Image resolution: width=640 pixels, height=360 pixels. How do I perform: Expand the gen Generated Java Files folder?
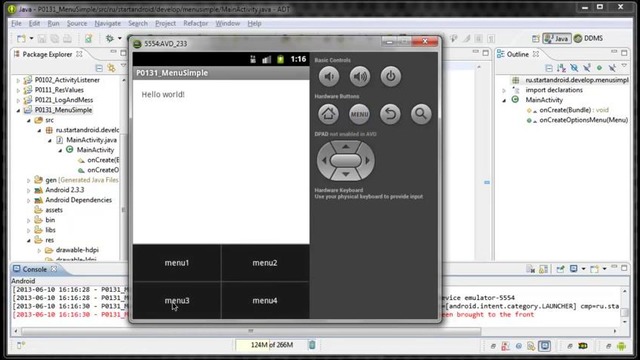[29, 180]
